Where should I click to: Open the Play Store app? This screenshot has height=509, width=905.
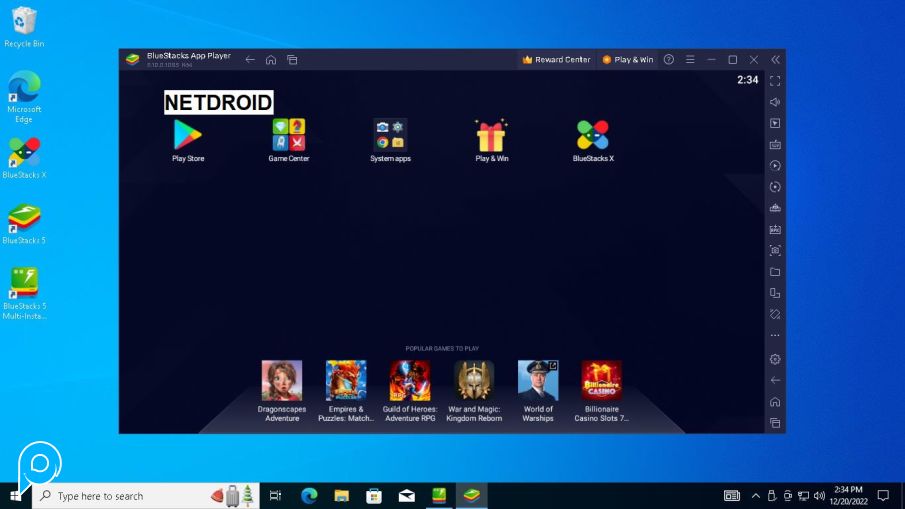pyautogui.click(x=187, y=135)
